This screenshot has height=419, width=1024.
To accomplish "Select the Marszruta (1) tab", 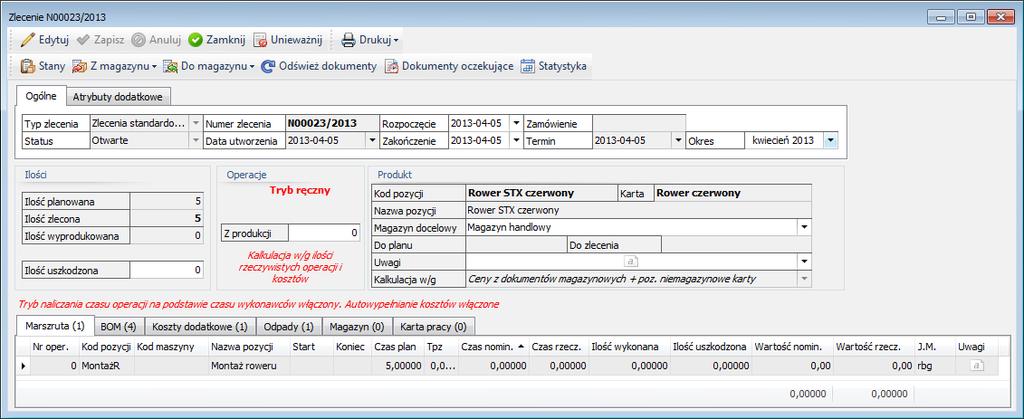I will click(55, 324).
